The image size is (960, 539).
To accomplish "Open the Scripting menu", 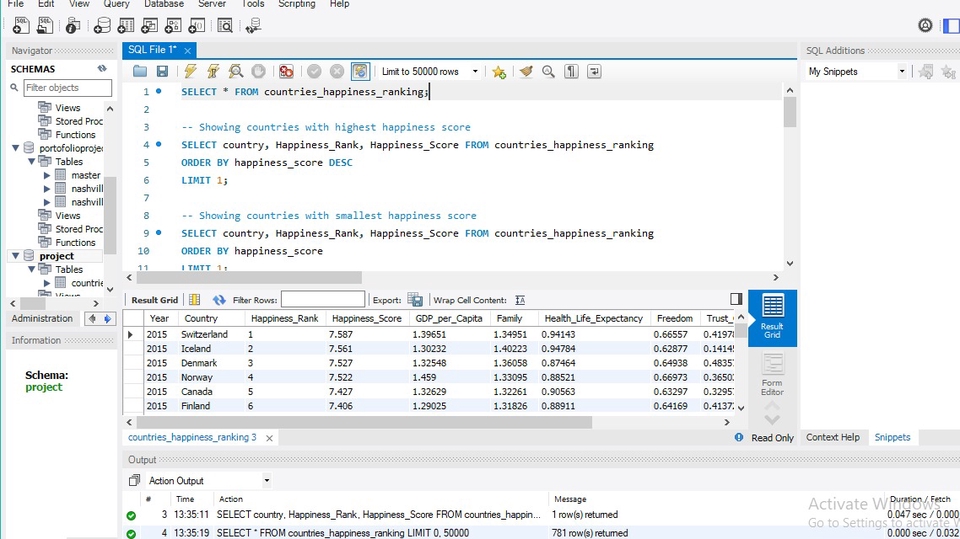I will [x=297, y=4].
